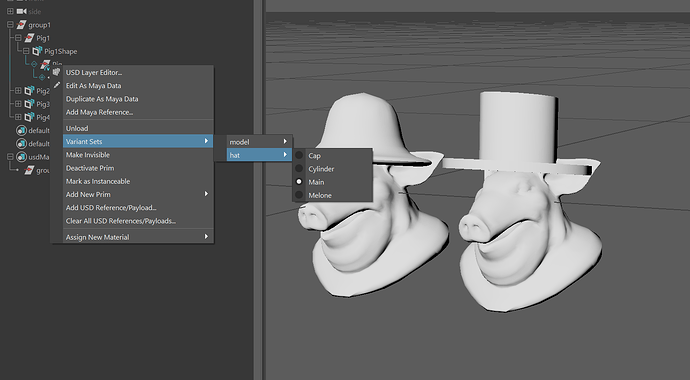Screen dimensions: 690x380
Task: Choose Make Invisible from context menu
Action: point(137,154)
